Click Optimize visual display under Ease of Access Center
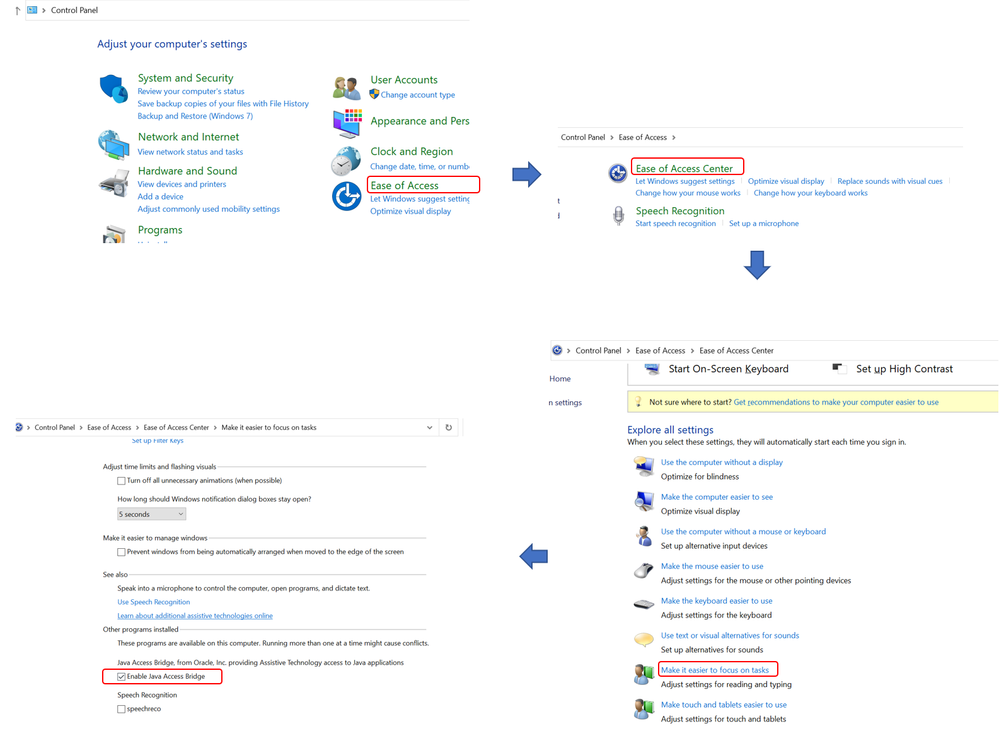This screenshot has height=751, width=999. coord(786,182)
